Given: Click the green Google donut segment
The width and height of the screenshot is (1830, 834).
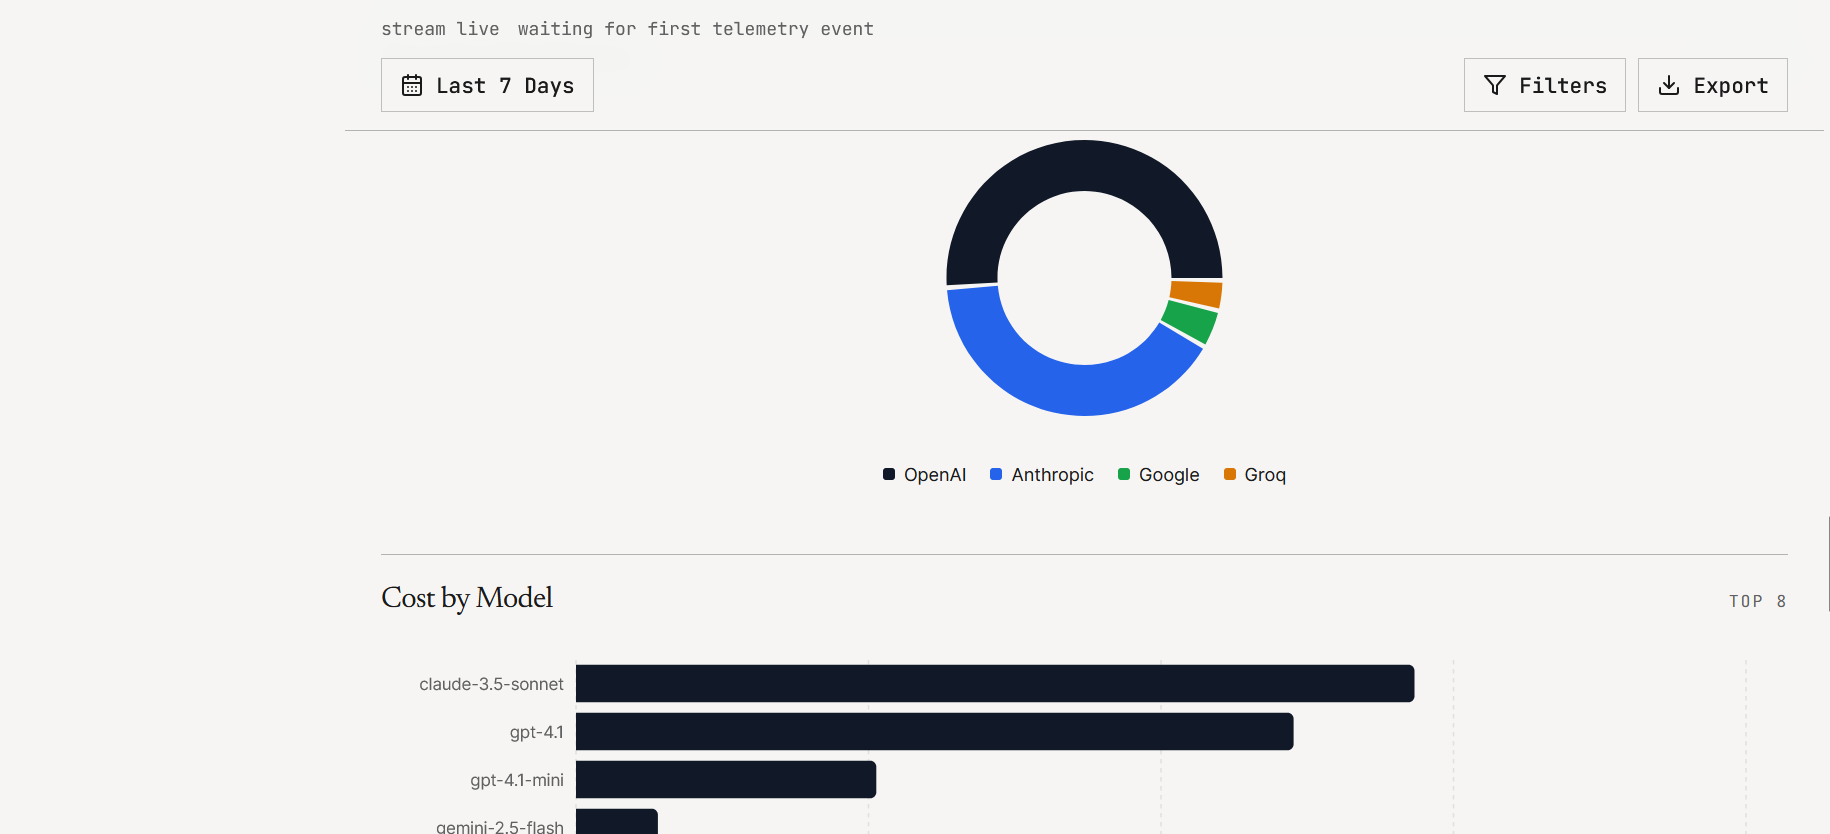Looking at the screenshot, I should 1190,322.
